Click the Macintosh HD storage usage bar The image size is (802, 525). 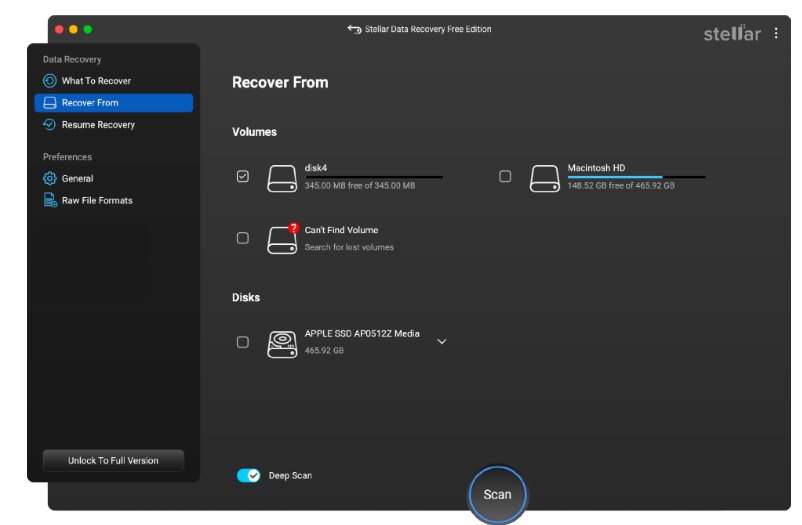(x=636, y=177)
